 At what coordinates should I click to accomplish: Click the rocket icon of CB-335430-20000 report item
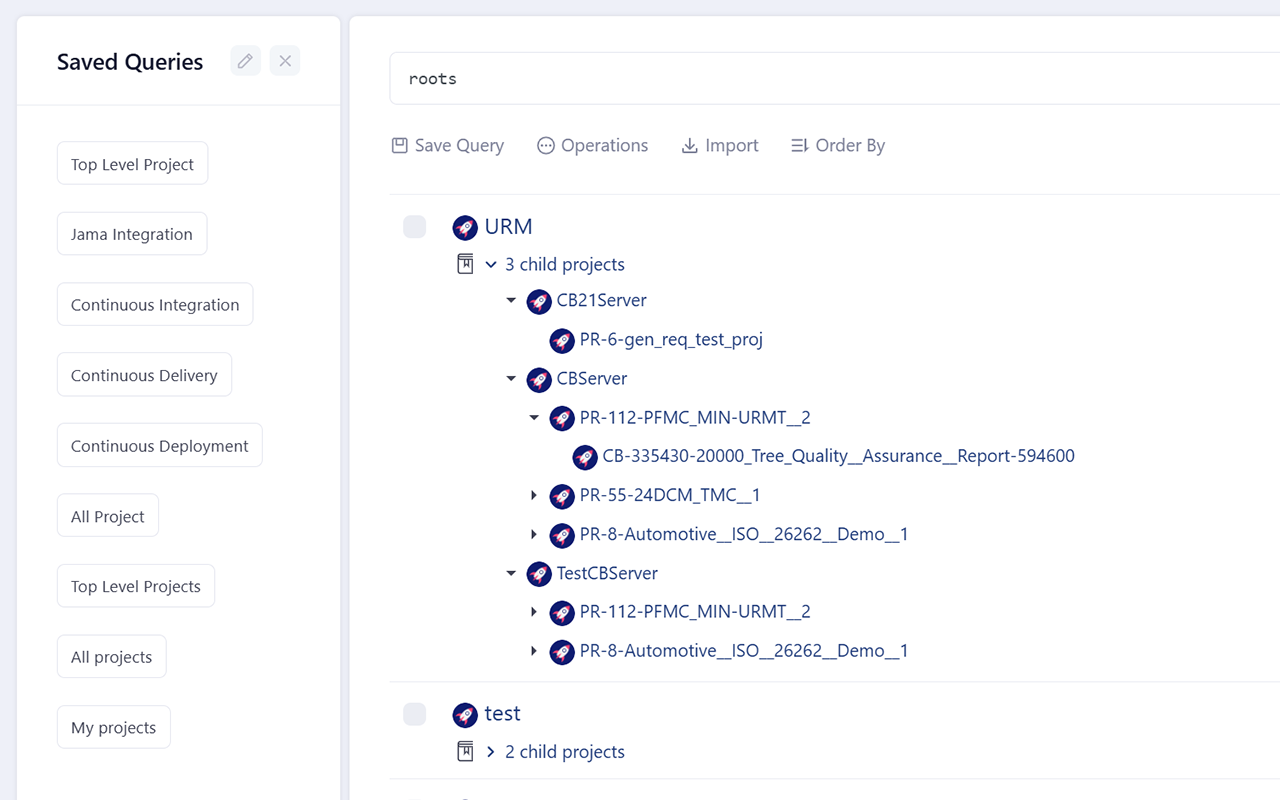point(585,457)
